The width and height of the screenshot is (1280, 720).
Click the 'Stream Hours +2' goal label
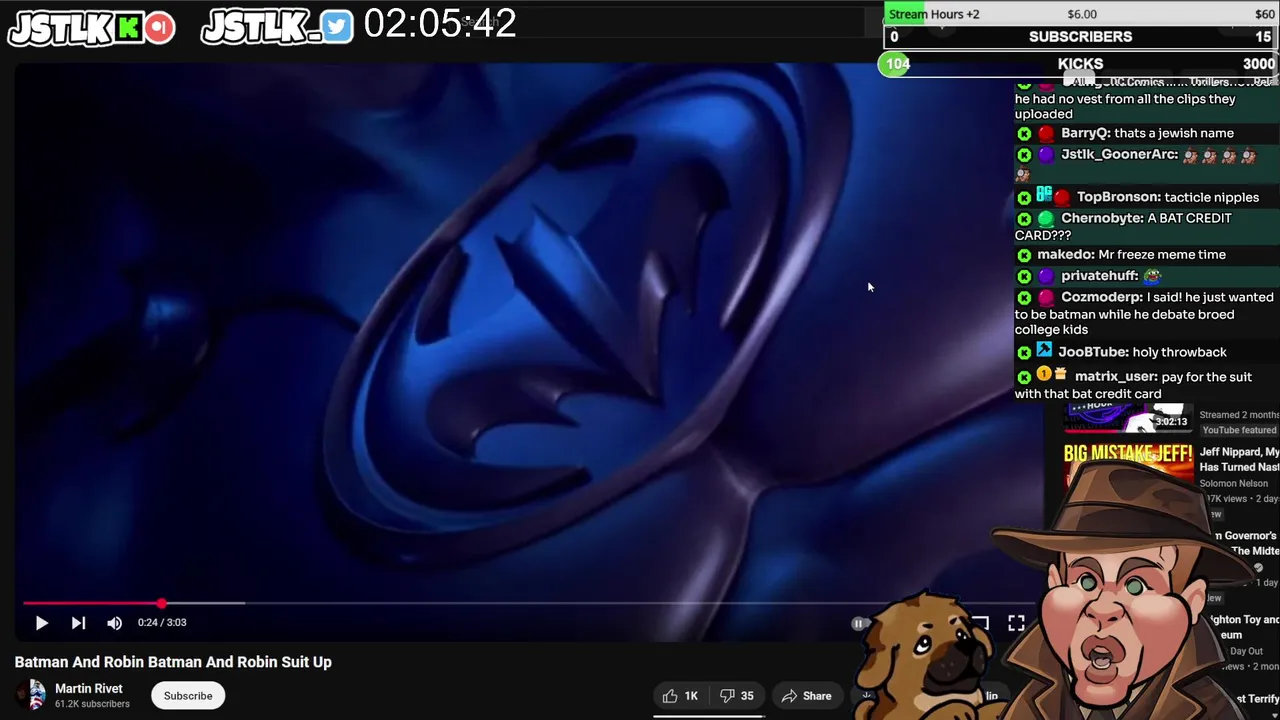coord(934,14)
